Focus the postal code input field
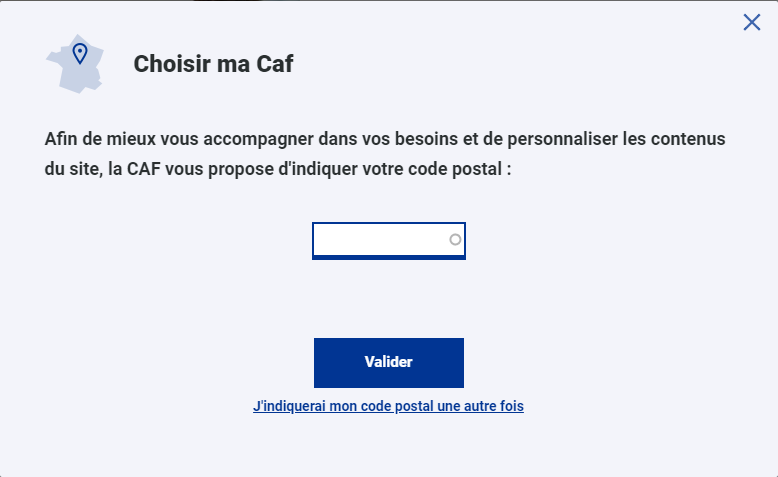The height and width of the screenshot is (477, 778). click(x=389, y=241)
